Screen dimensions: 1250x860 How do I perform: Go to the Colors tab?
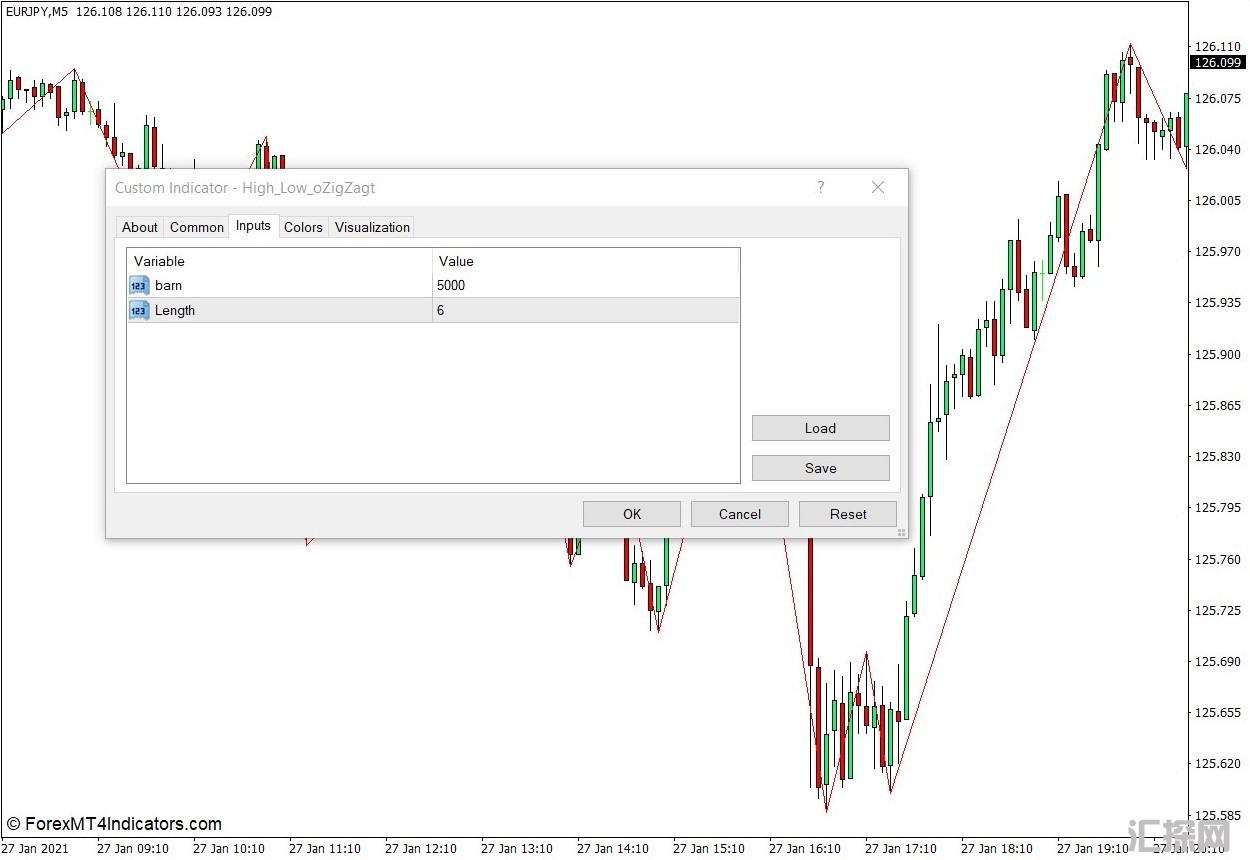303,227
